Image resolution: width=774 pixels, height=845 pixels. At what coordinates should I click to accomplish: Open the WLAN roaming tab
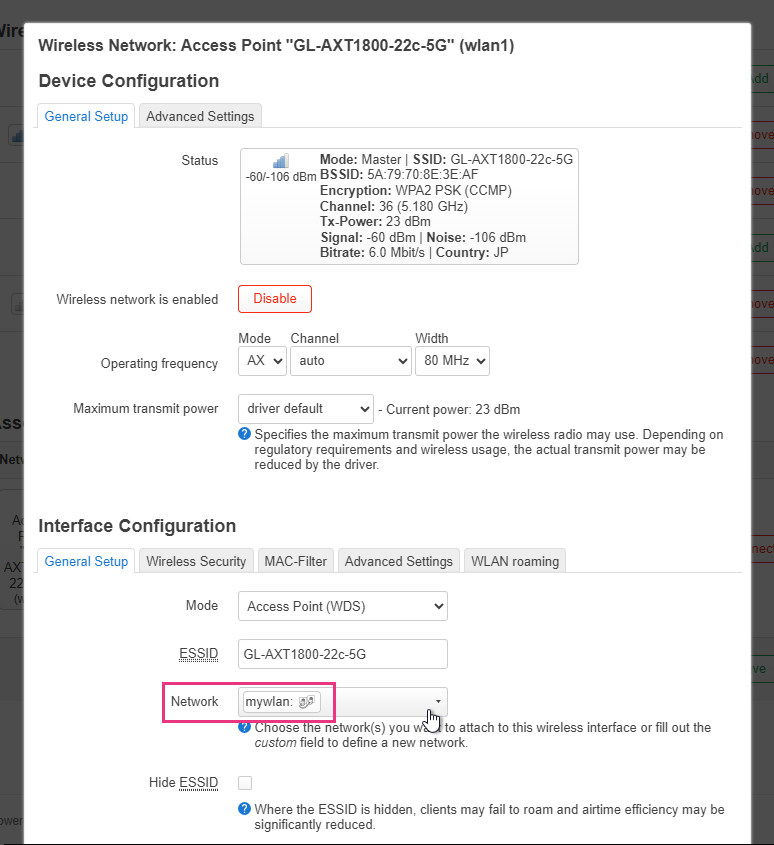(x=515, y=562)
